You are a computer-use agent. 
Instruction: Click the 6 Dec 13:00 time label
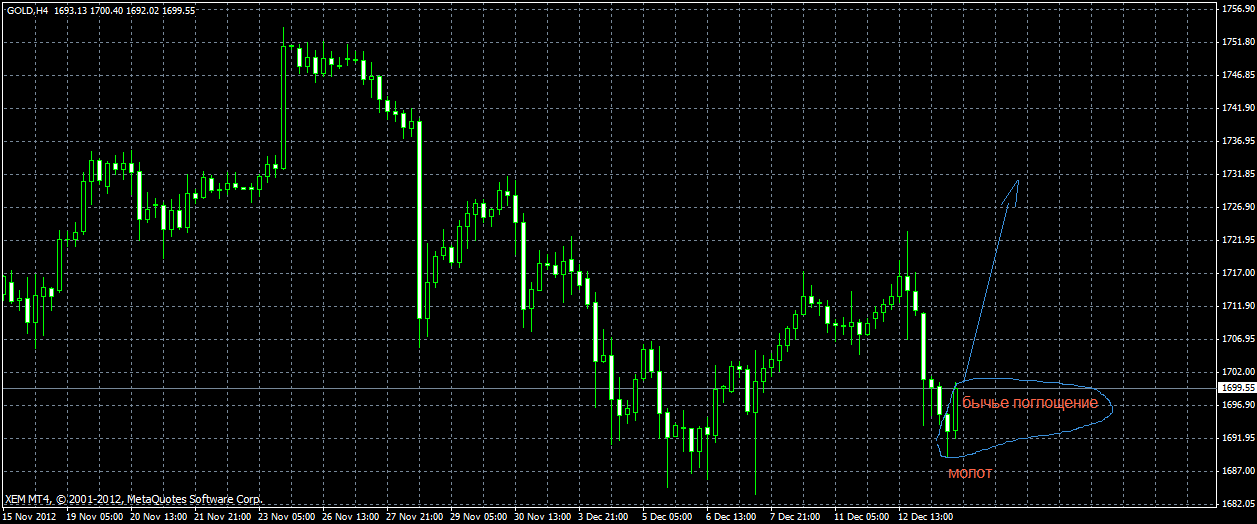[732, 517]
